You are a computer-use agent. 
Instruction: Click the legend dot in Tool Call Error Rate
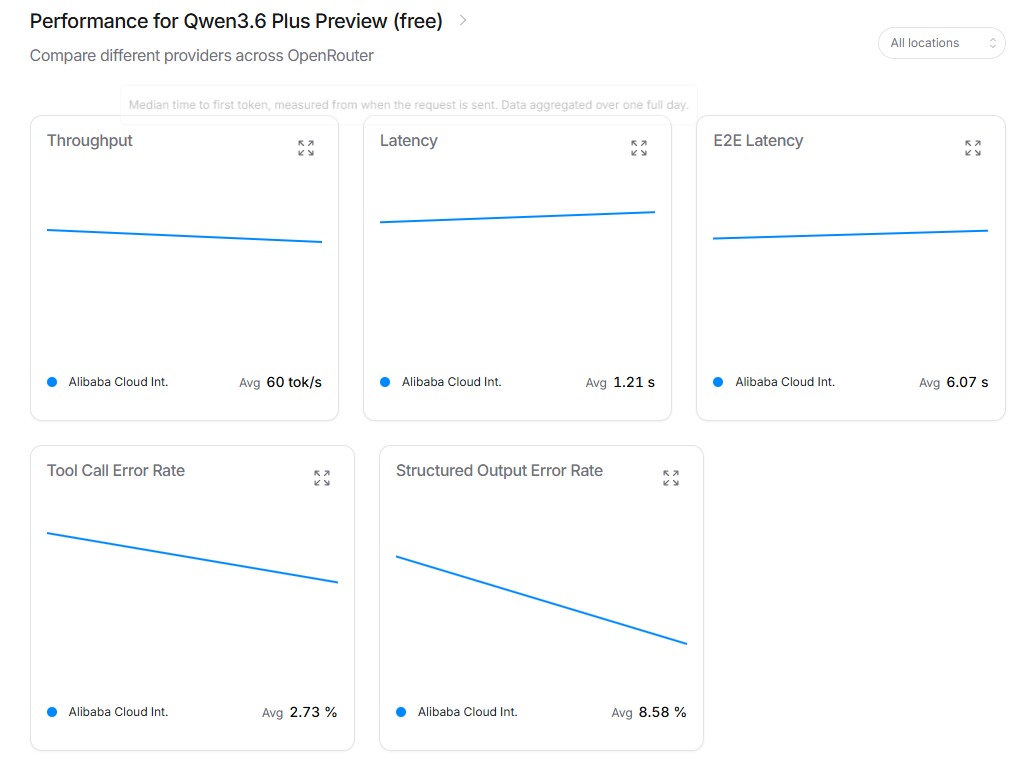[51, 711]
